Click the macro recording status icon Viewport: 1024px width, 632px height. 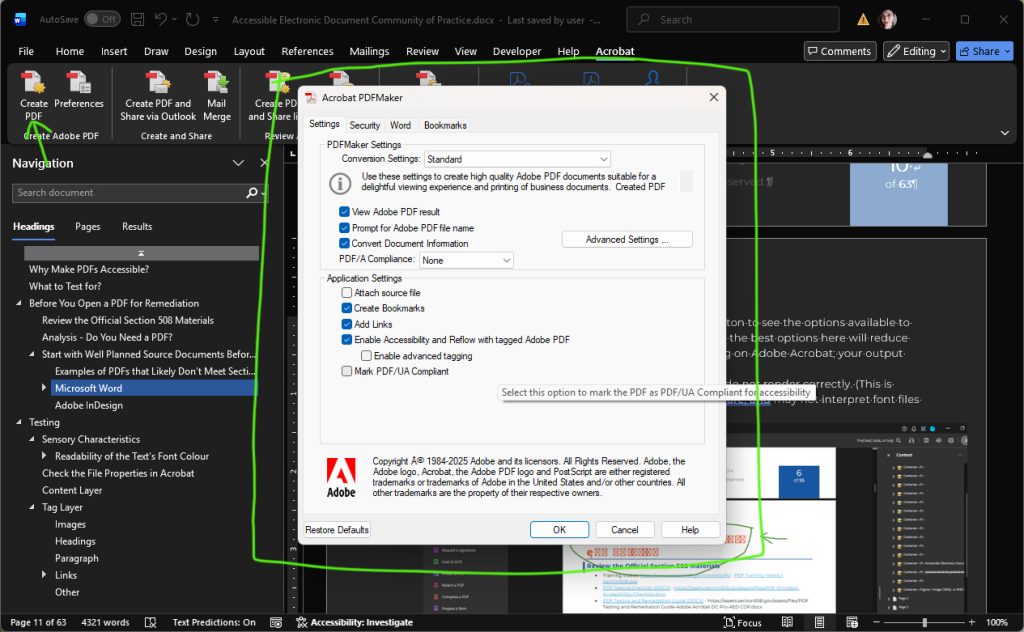tap(276, 622)
